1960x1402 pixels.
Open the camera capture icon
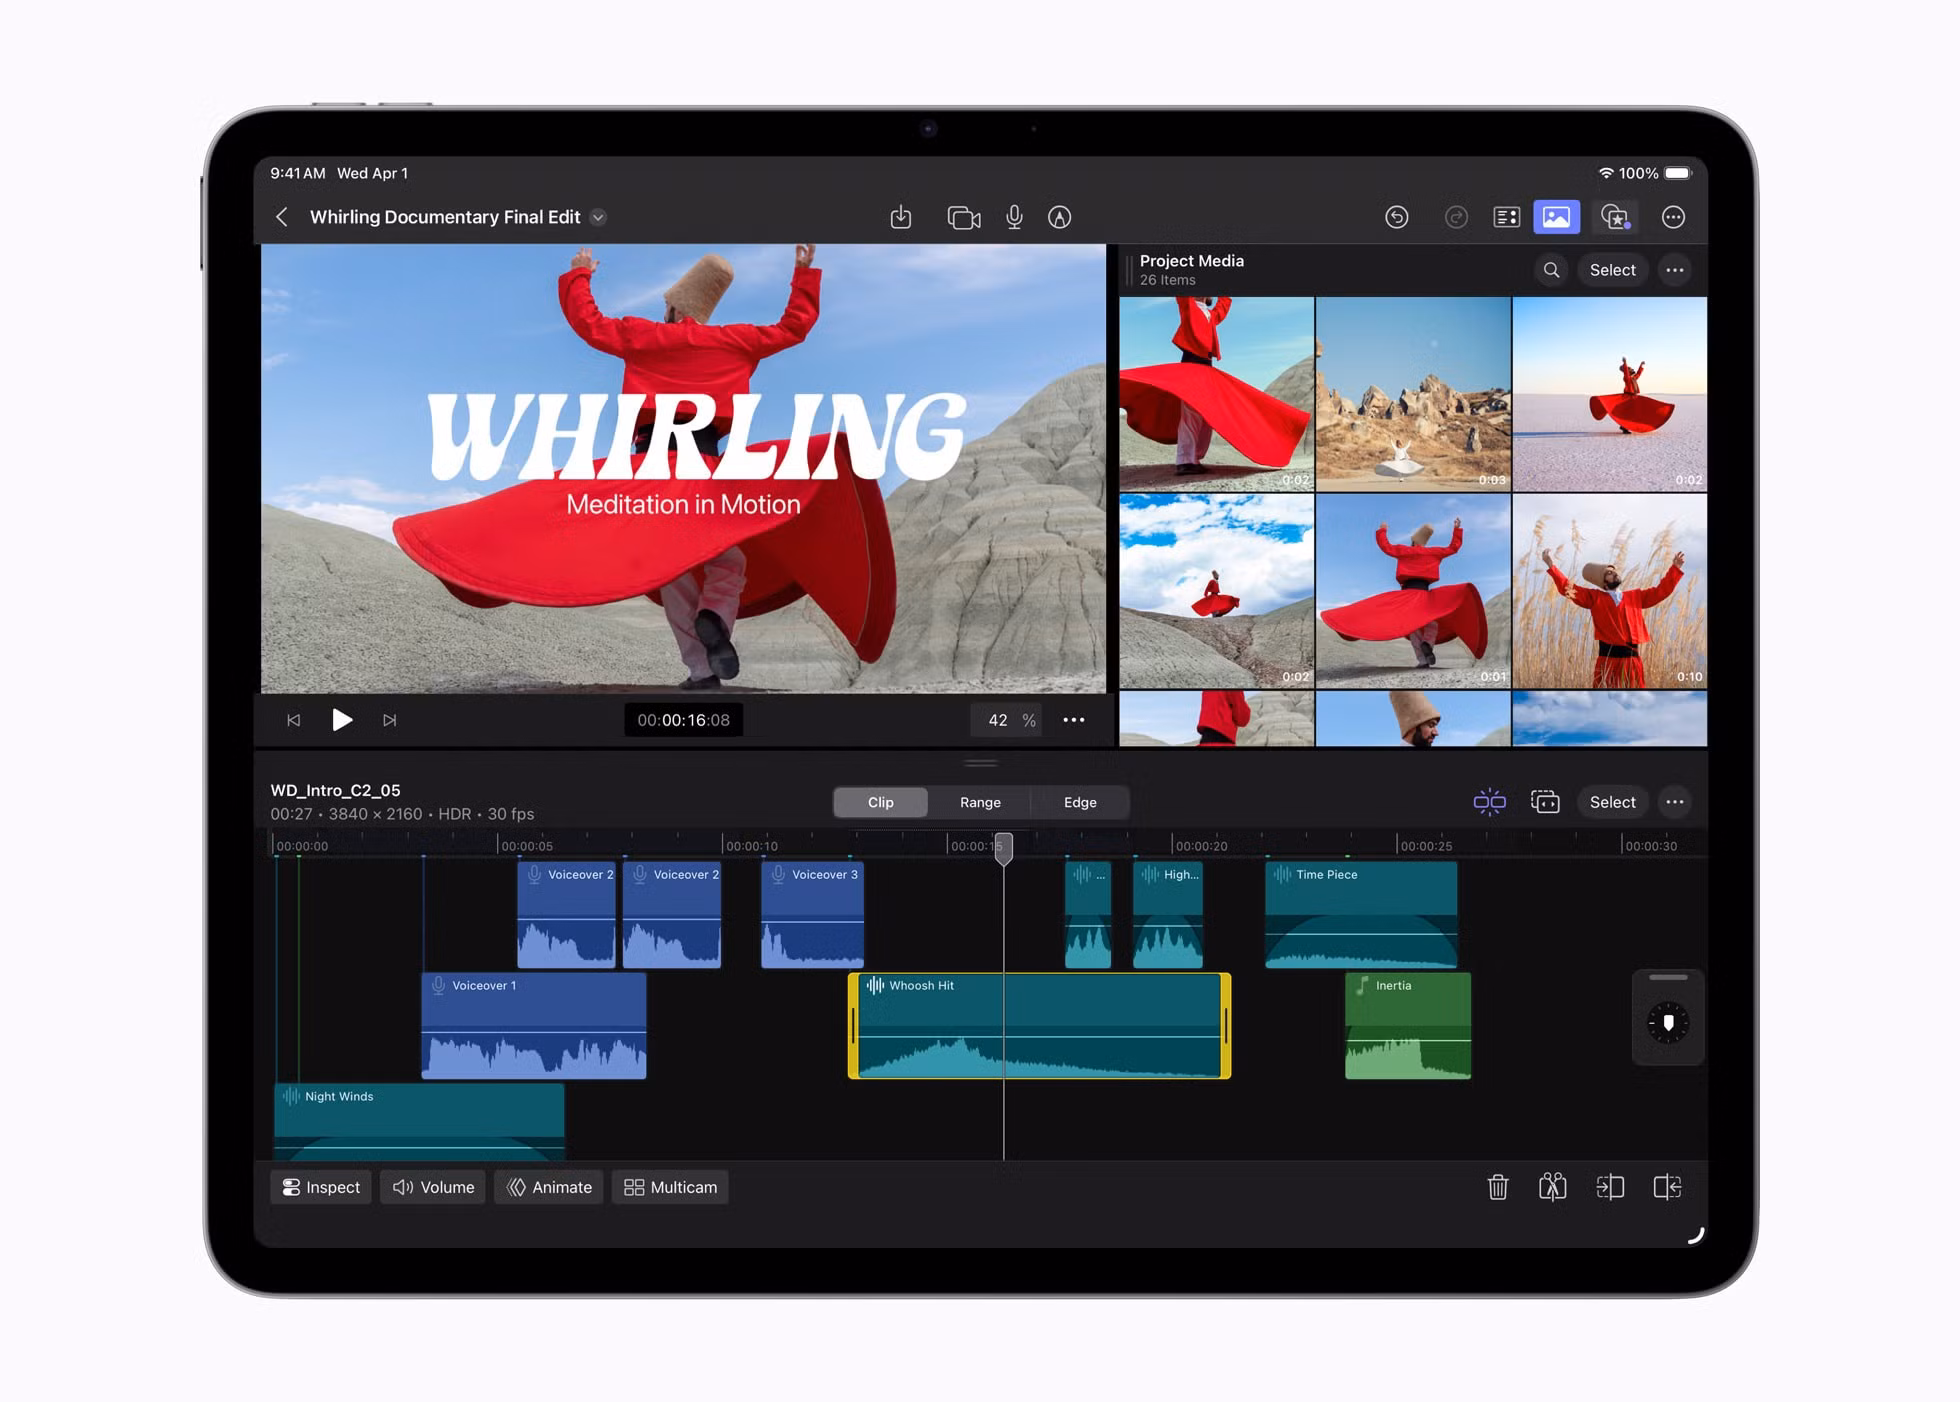[x=962, y=217]
